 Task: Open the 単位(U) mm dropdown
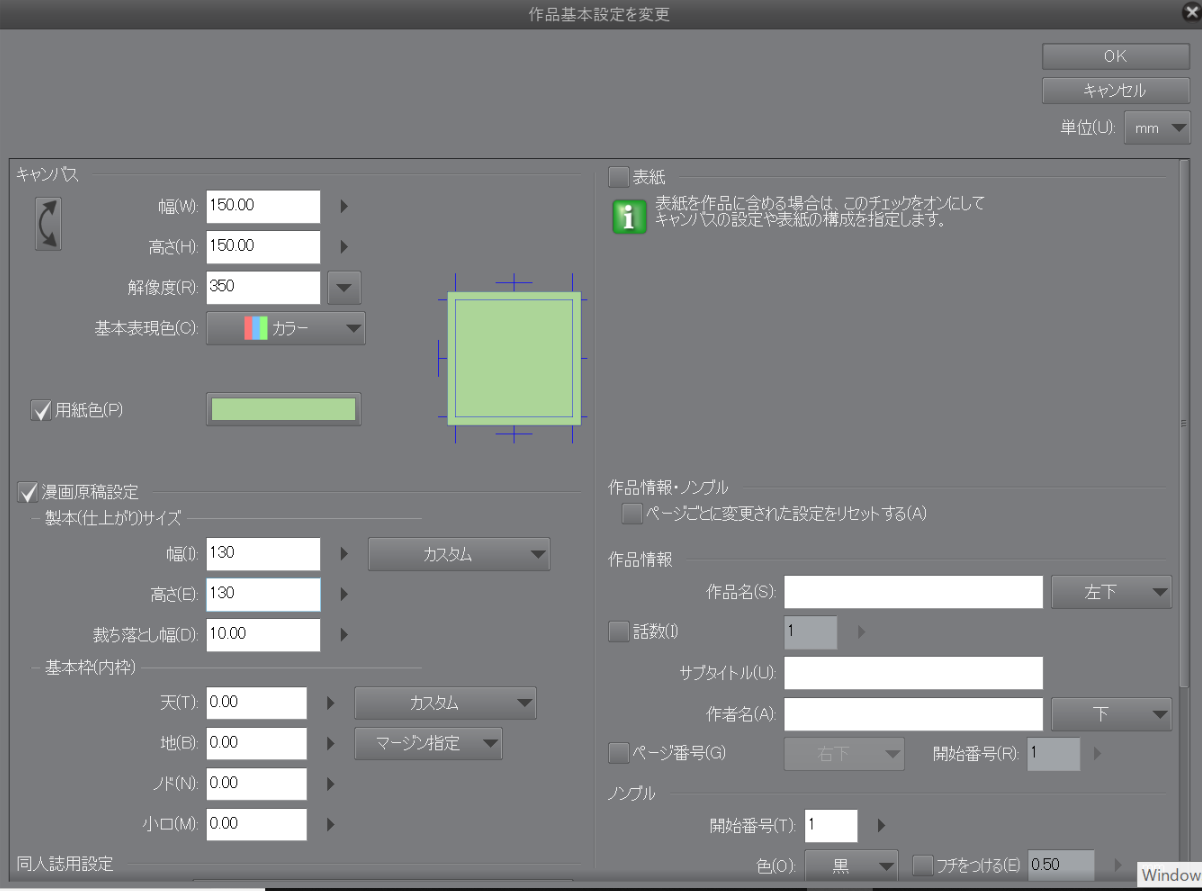1157,128
